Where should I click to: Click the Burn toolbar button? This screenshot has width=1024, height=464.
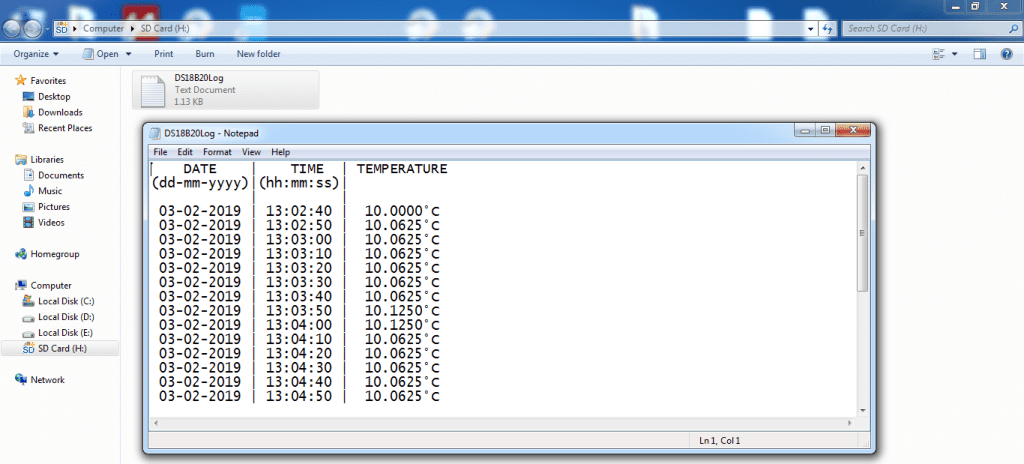click(x=204, y=54)
